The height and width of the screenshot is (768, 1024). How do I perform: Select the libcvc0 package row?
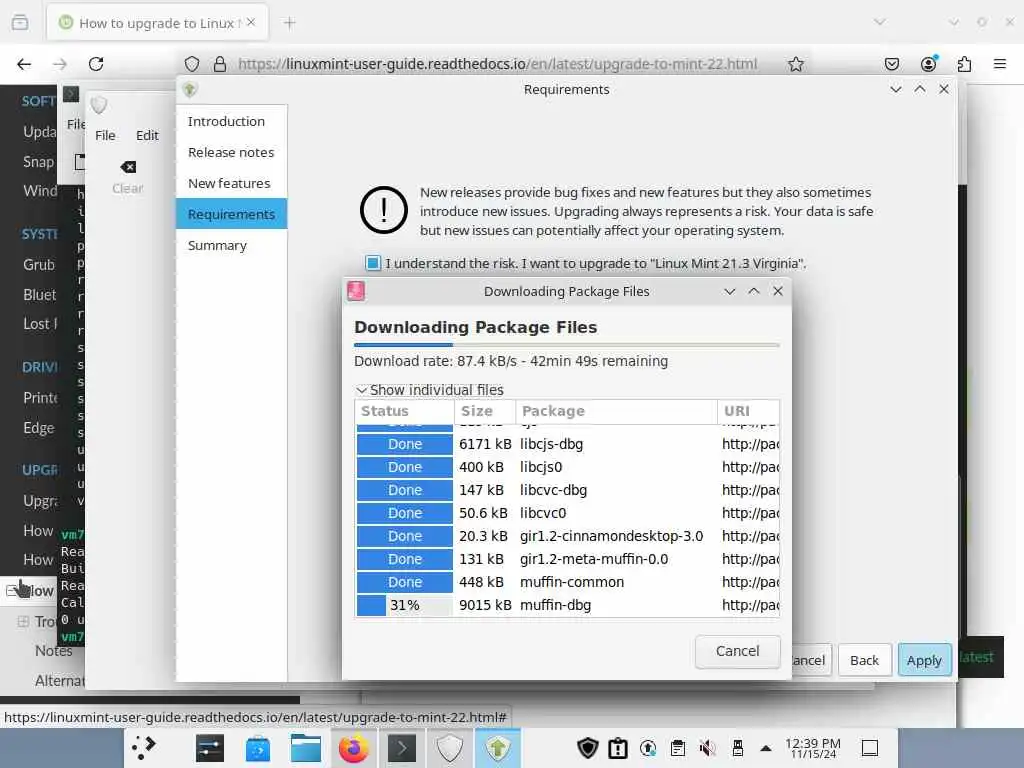[x=568, y=513]
